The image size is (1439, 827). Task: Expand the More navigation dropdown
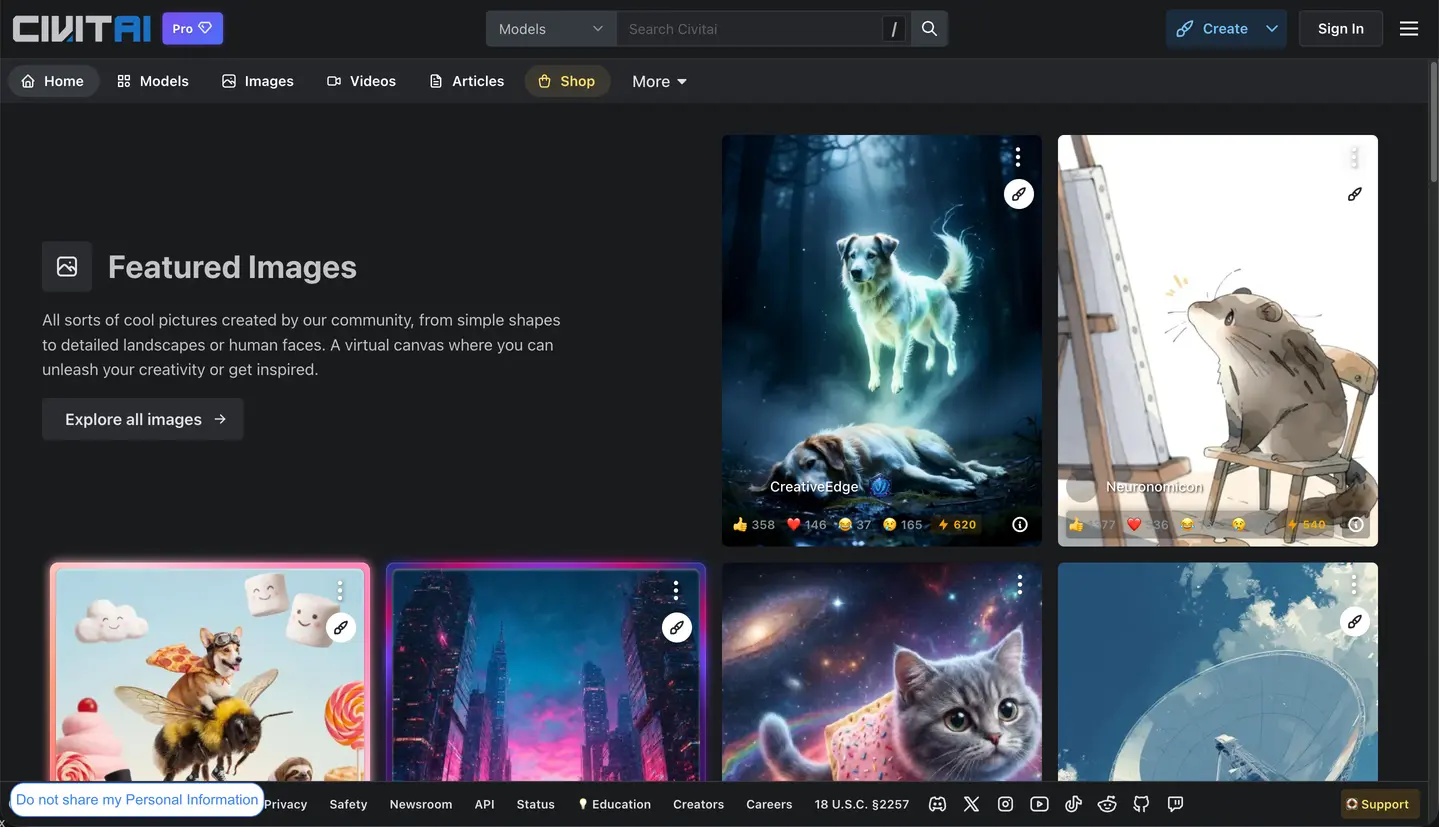(x=659, y=82)
